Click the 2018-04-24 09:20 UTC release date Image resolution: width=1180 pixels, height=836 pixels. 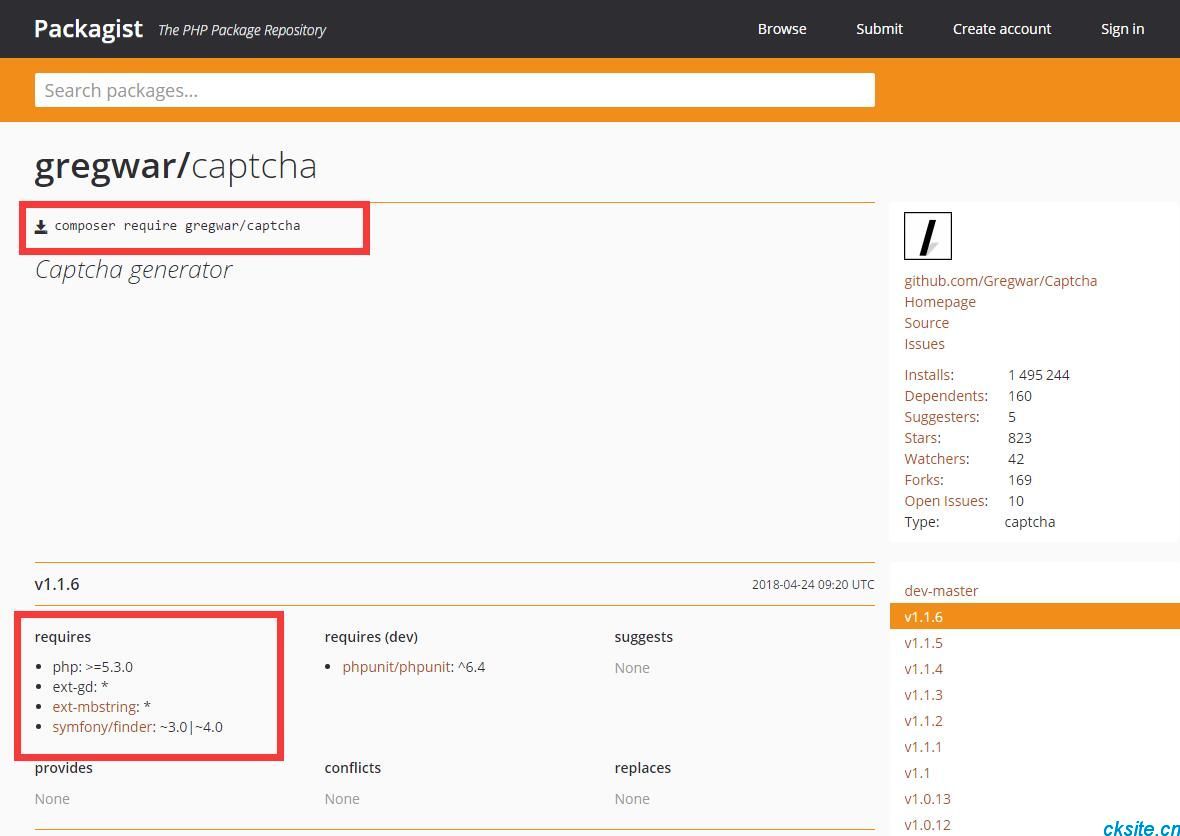813,584
